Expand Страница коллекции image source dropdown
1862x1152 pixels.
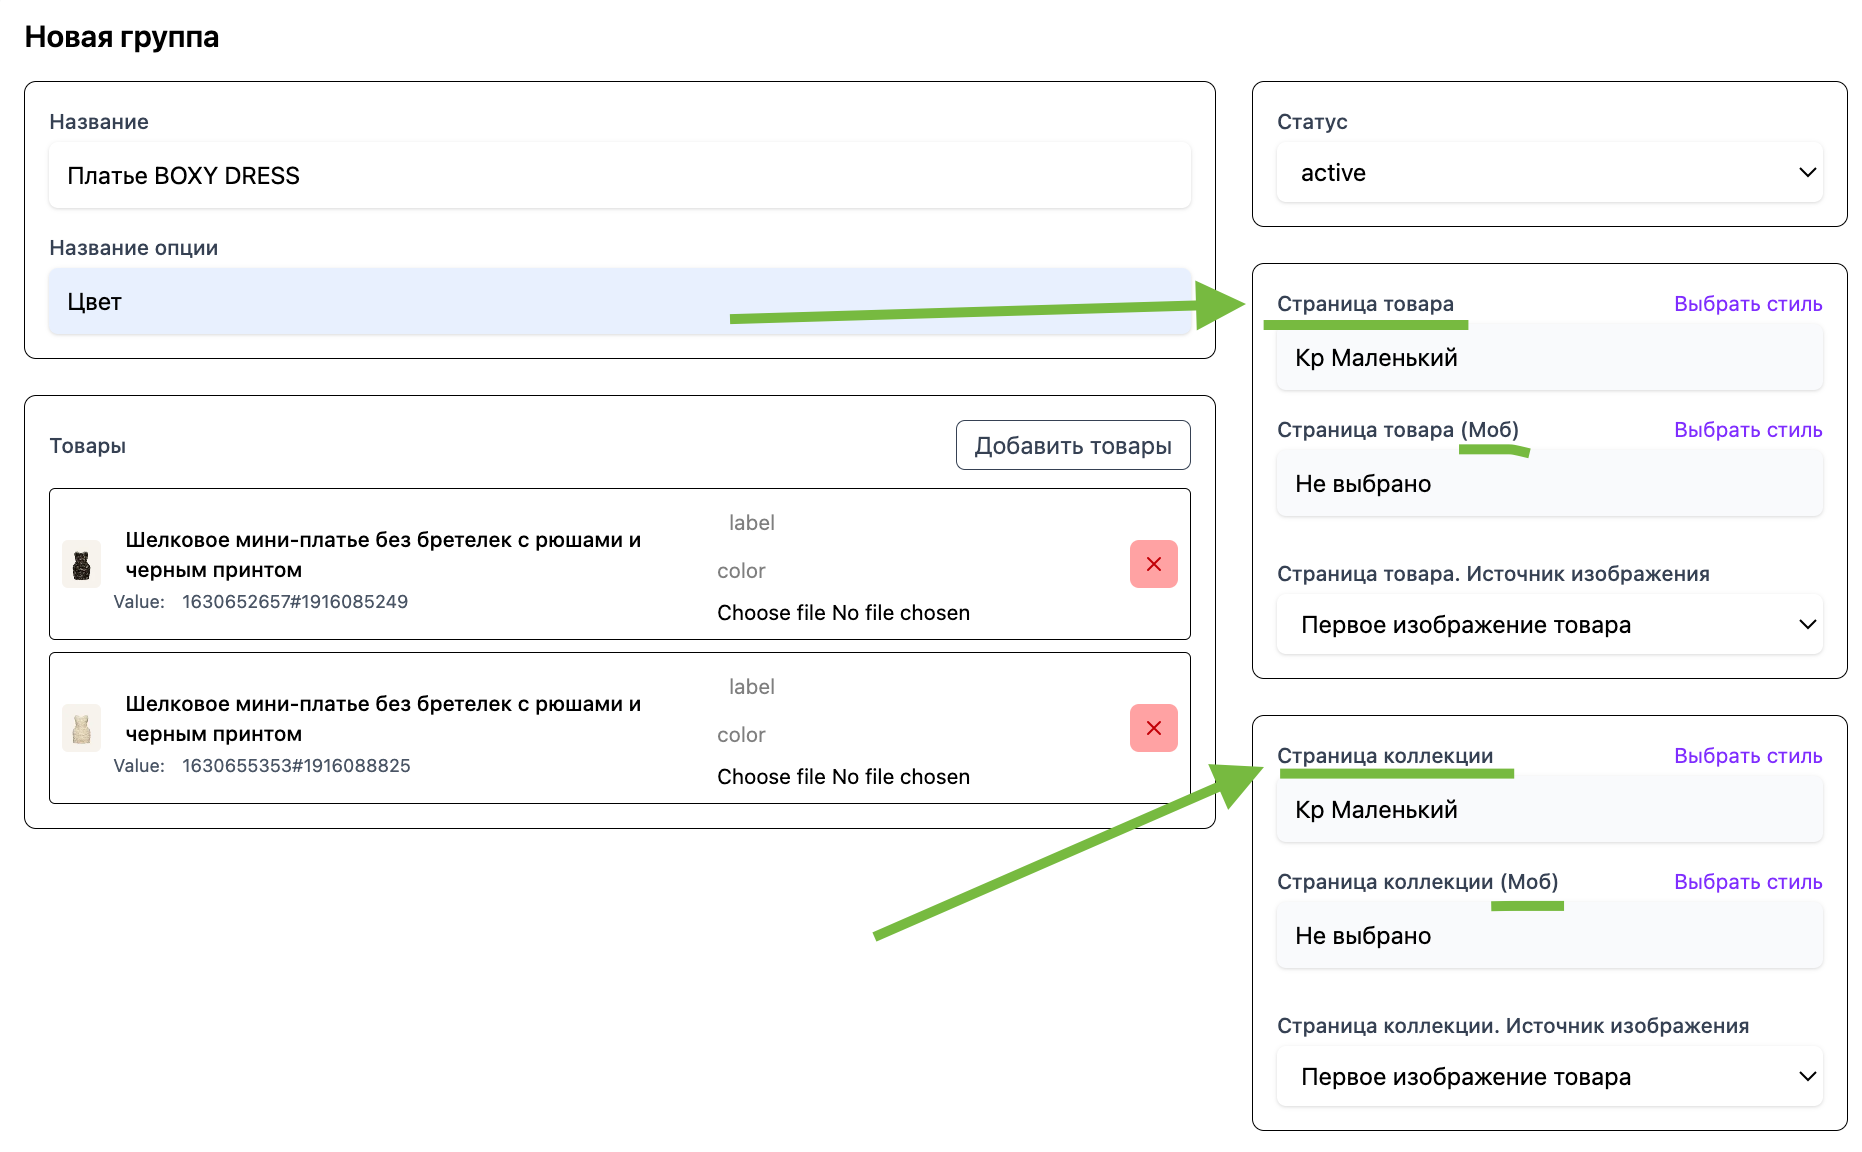(x=1549, y=1077)
